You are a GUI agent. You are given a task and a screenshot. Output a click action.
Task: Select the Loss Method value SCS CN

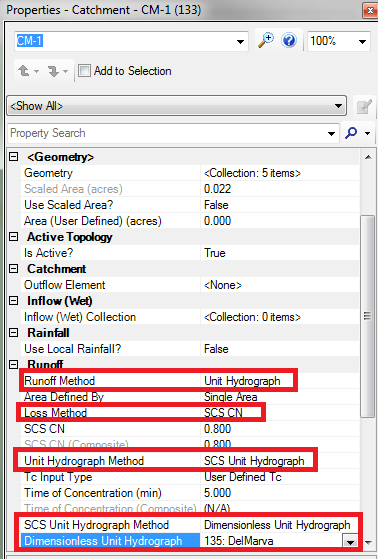click(x=223, y=413)
